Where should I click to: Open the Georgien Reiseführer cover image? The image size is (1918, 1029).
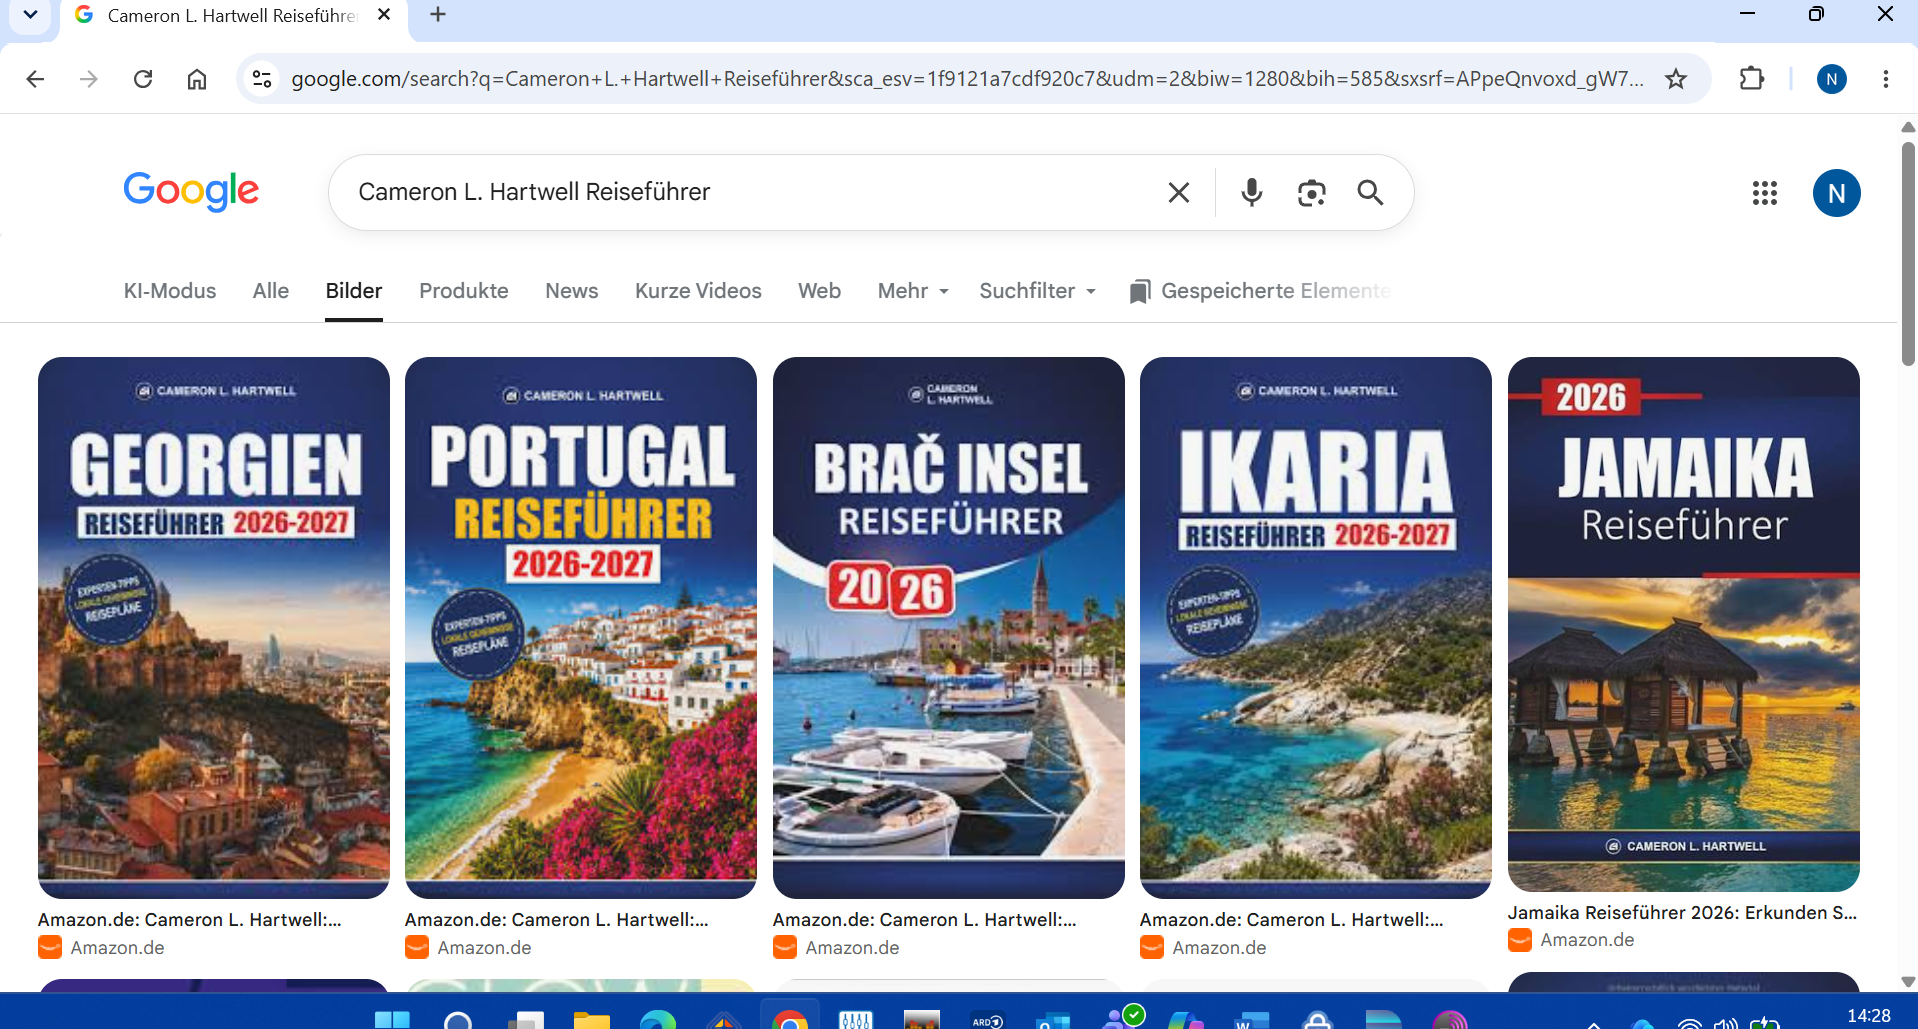click(x=214, y=628)
